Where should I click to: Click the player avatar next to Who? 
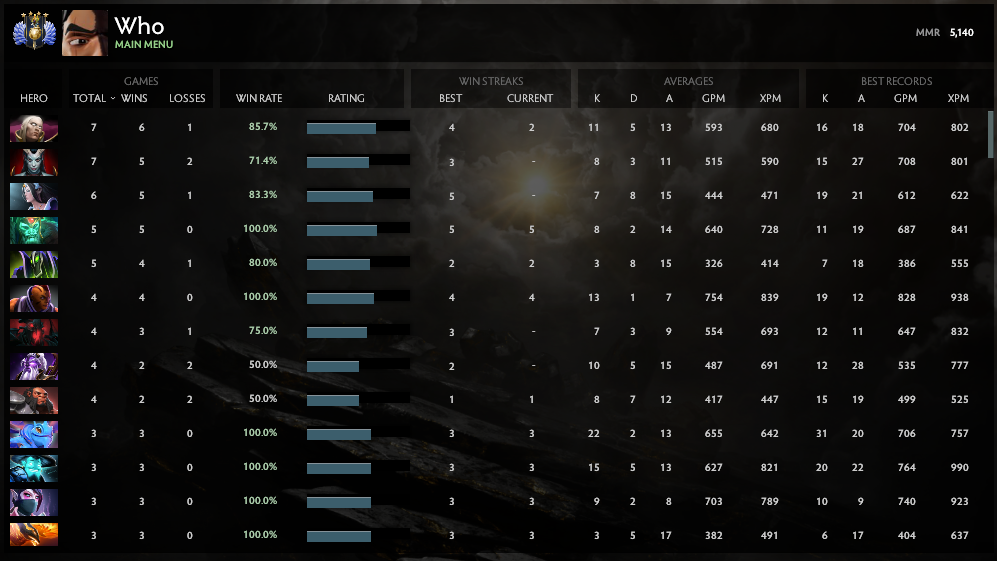(85, 33)
